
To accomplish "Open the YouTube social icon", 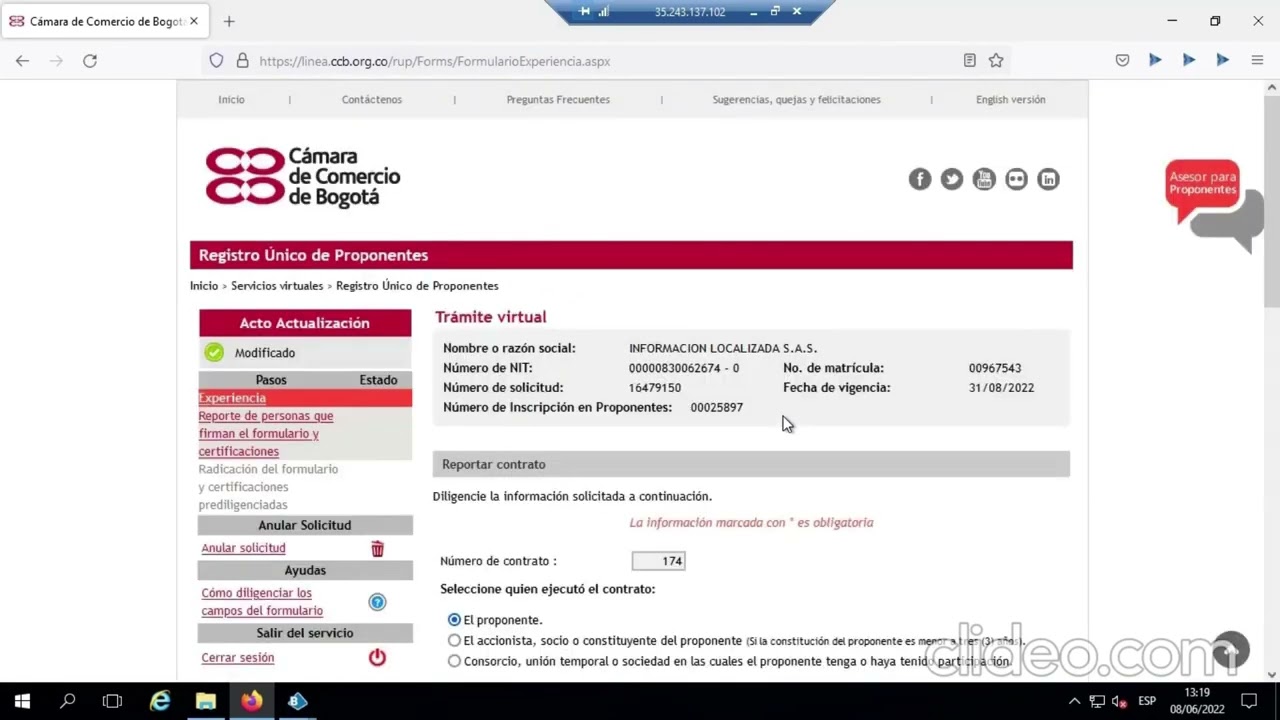I will [984, 179].
